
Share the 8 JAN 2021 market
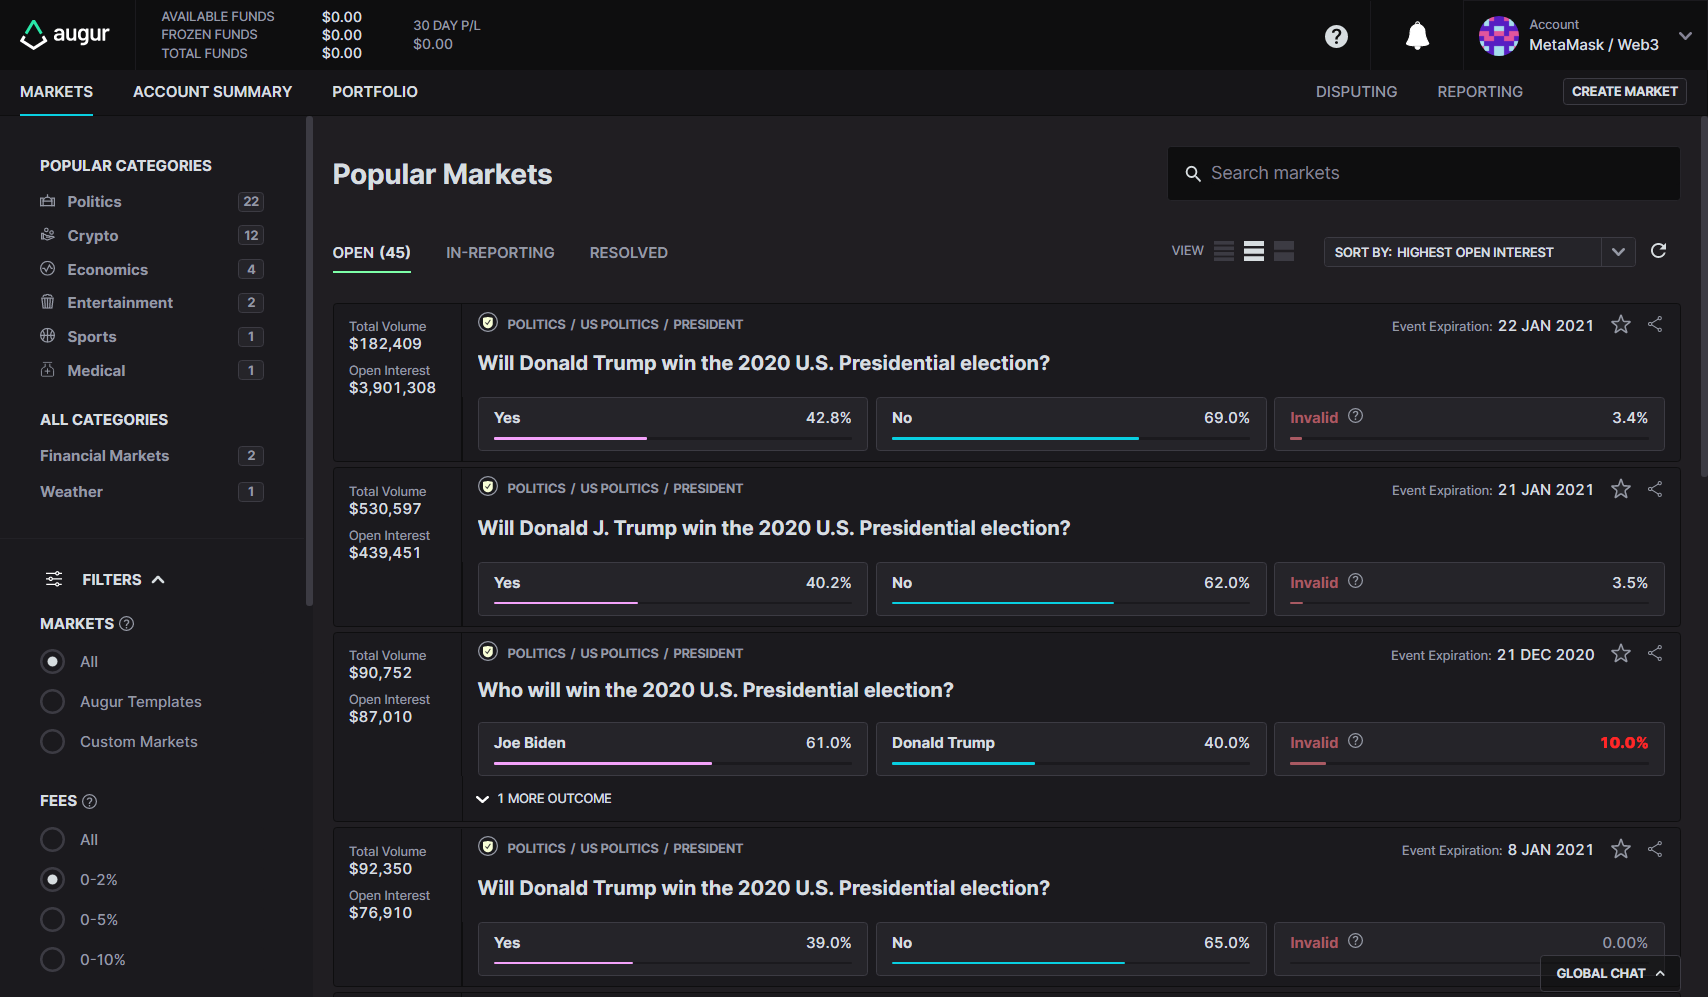click(x=1655, y=849)
